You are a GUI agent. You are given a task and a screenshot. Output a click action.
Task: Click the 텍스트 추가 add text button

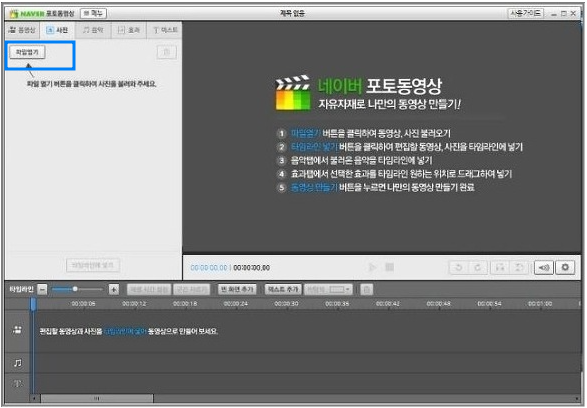point(283,289)
